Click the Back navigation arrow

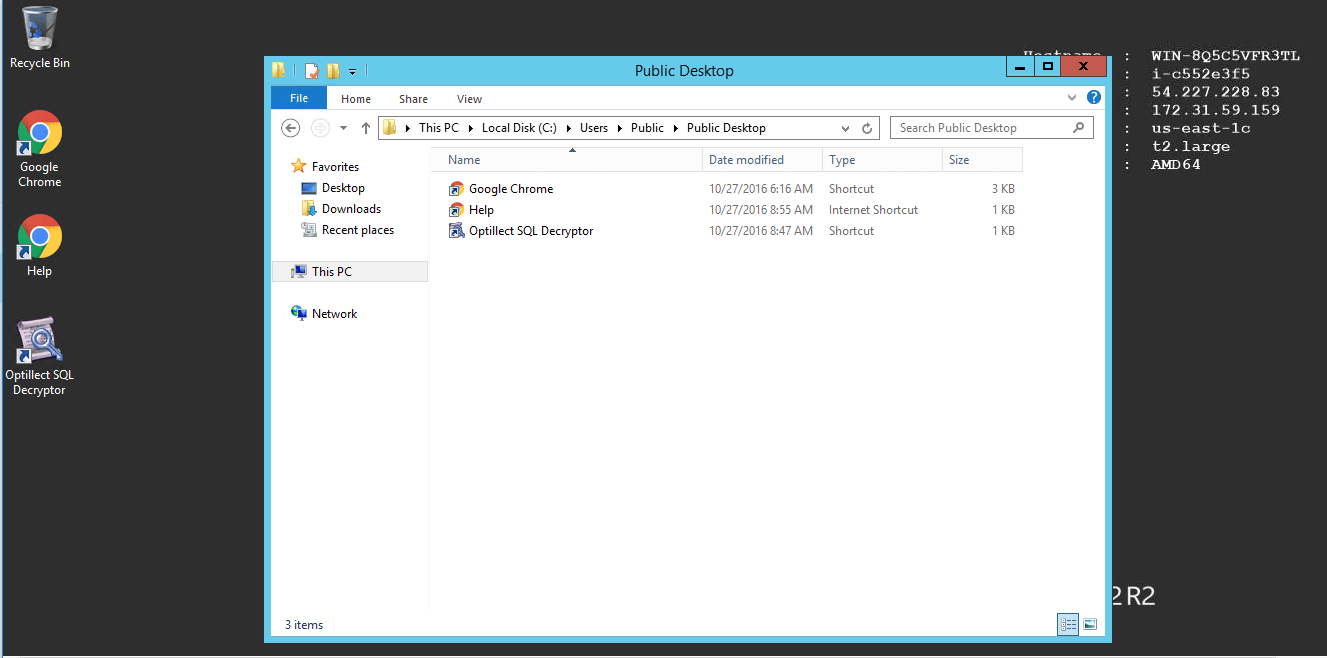coord(291,128)
